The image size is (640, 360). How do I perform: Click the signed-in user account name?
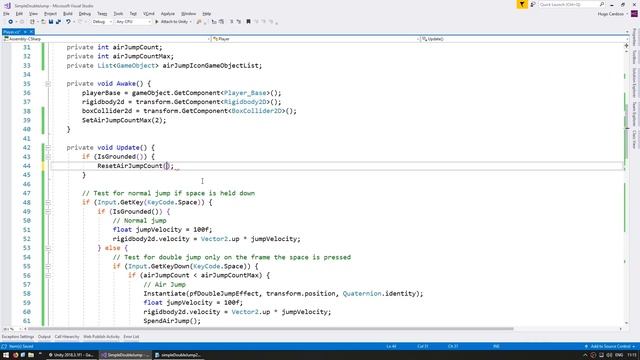pos(610,14)
